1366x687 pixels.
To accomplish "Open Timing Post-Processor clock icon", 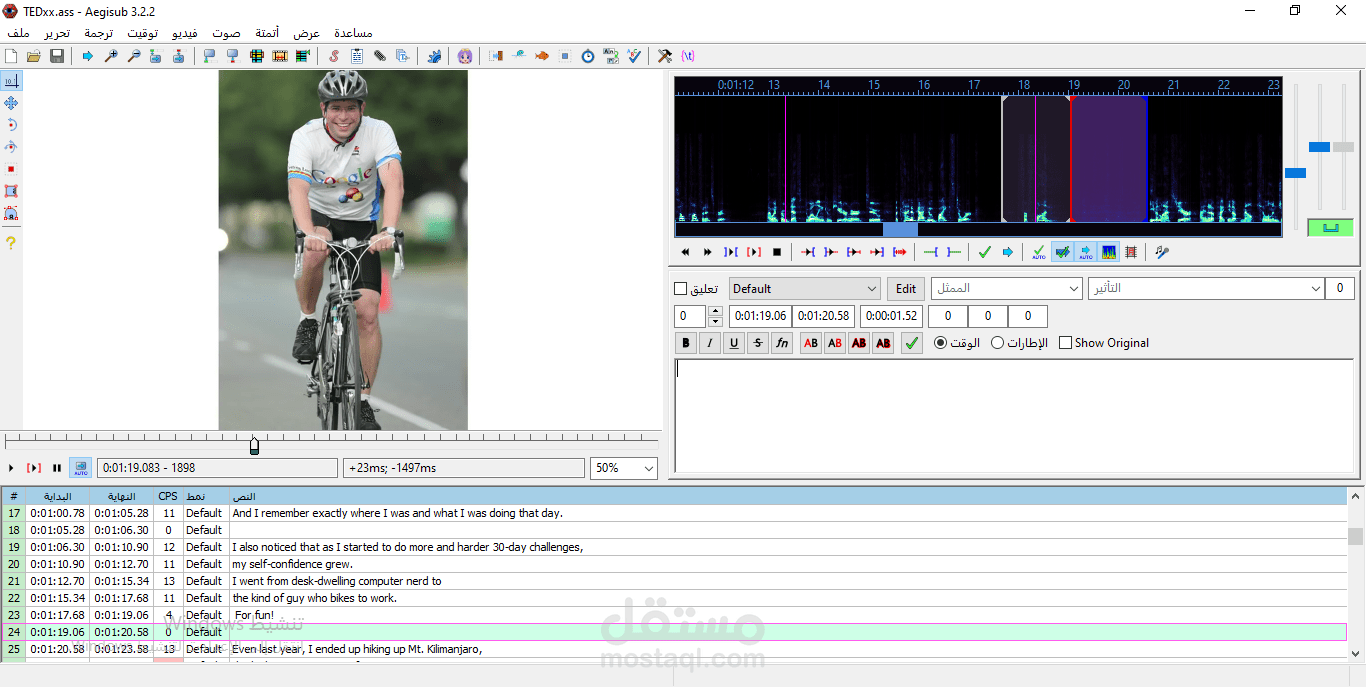I will pos(588,56).
